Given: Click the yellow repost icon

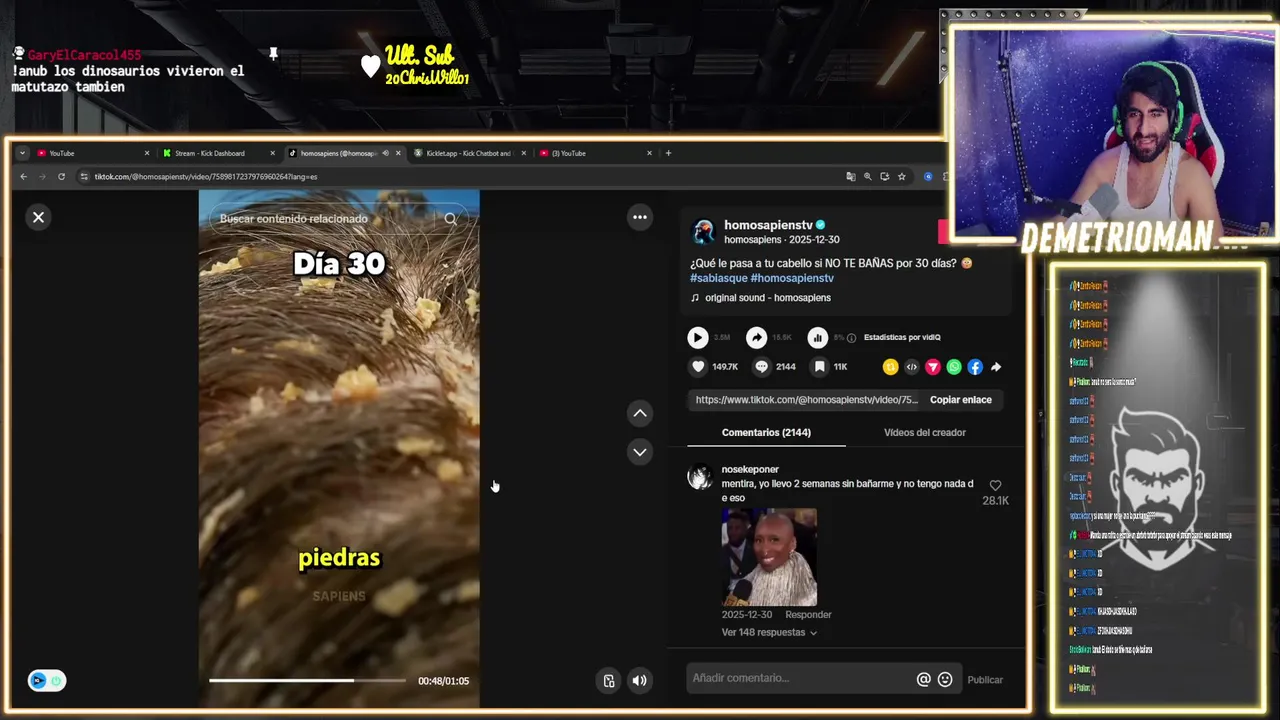Looking at the screenshot, I should (x=890, y=367).
